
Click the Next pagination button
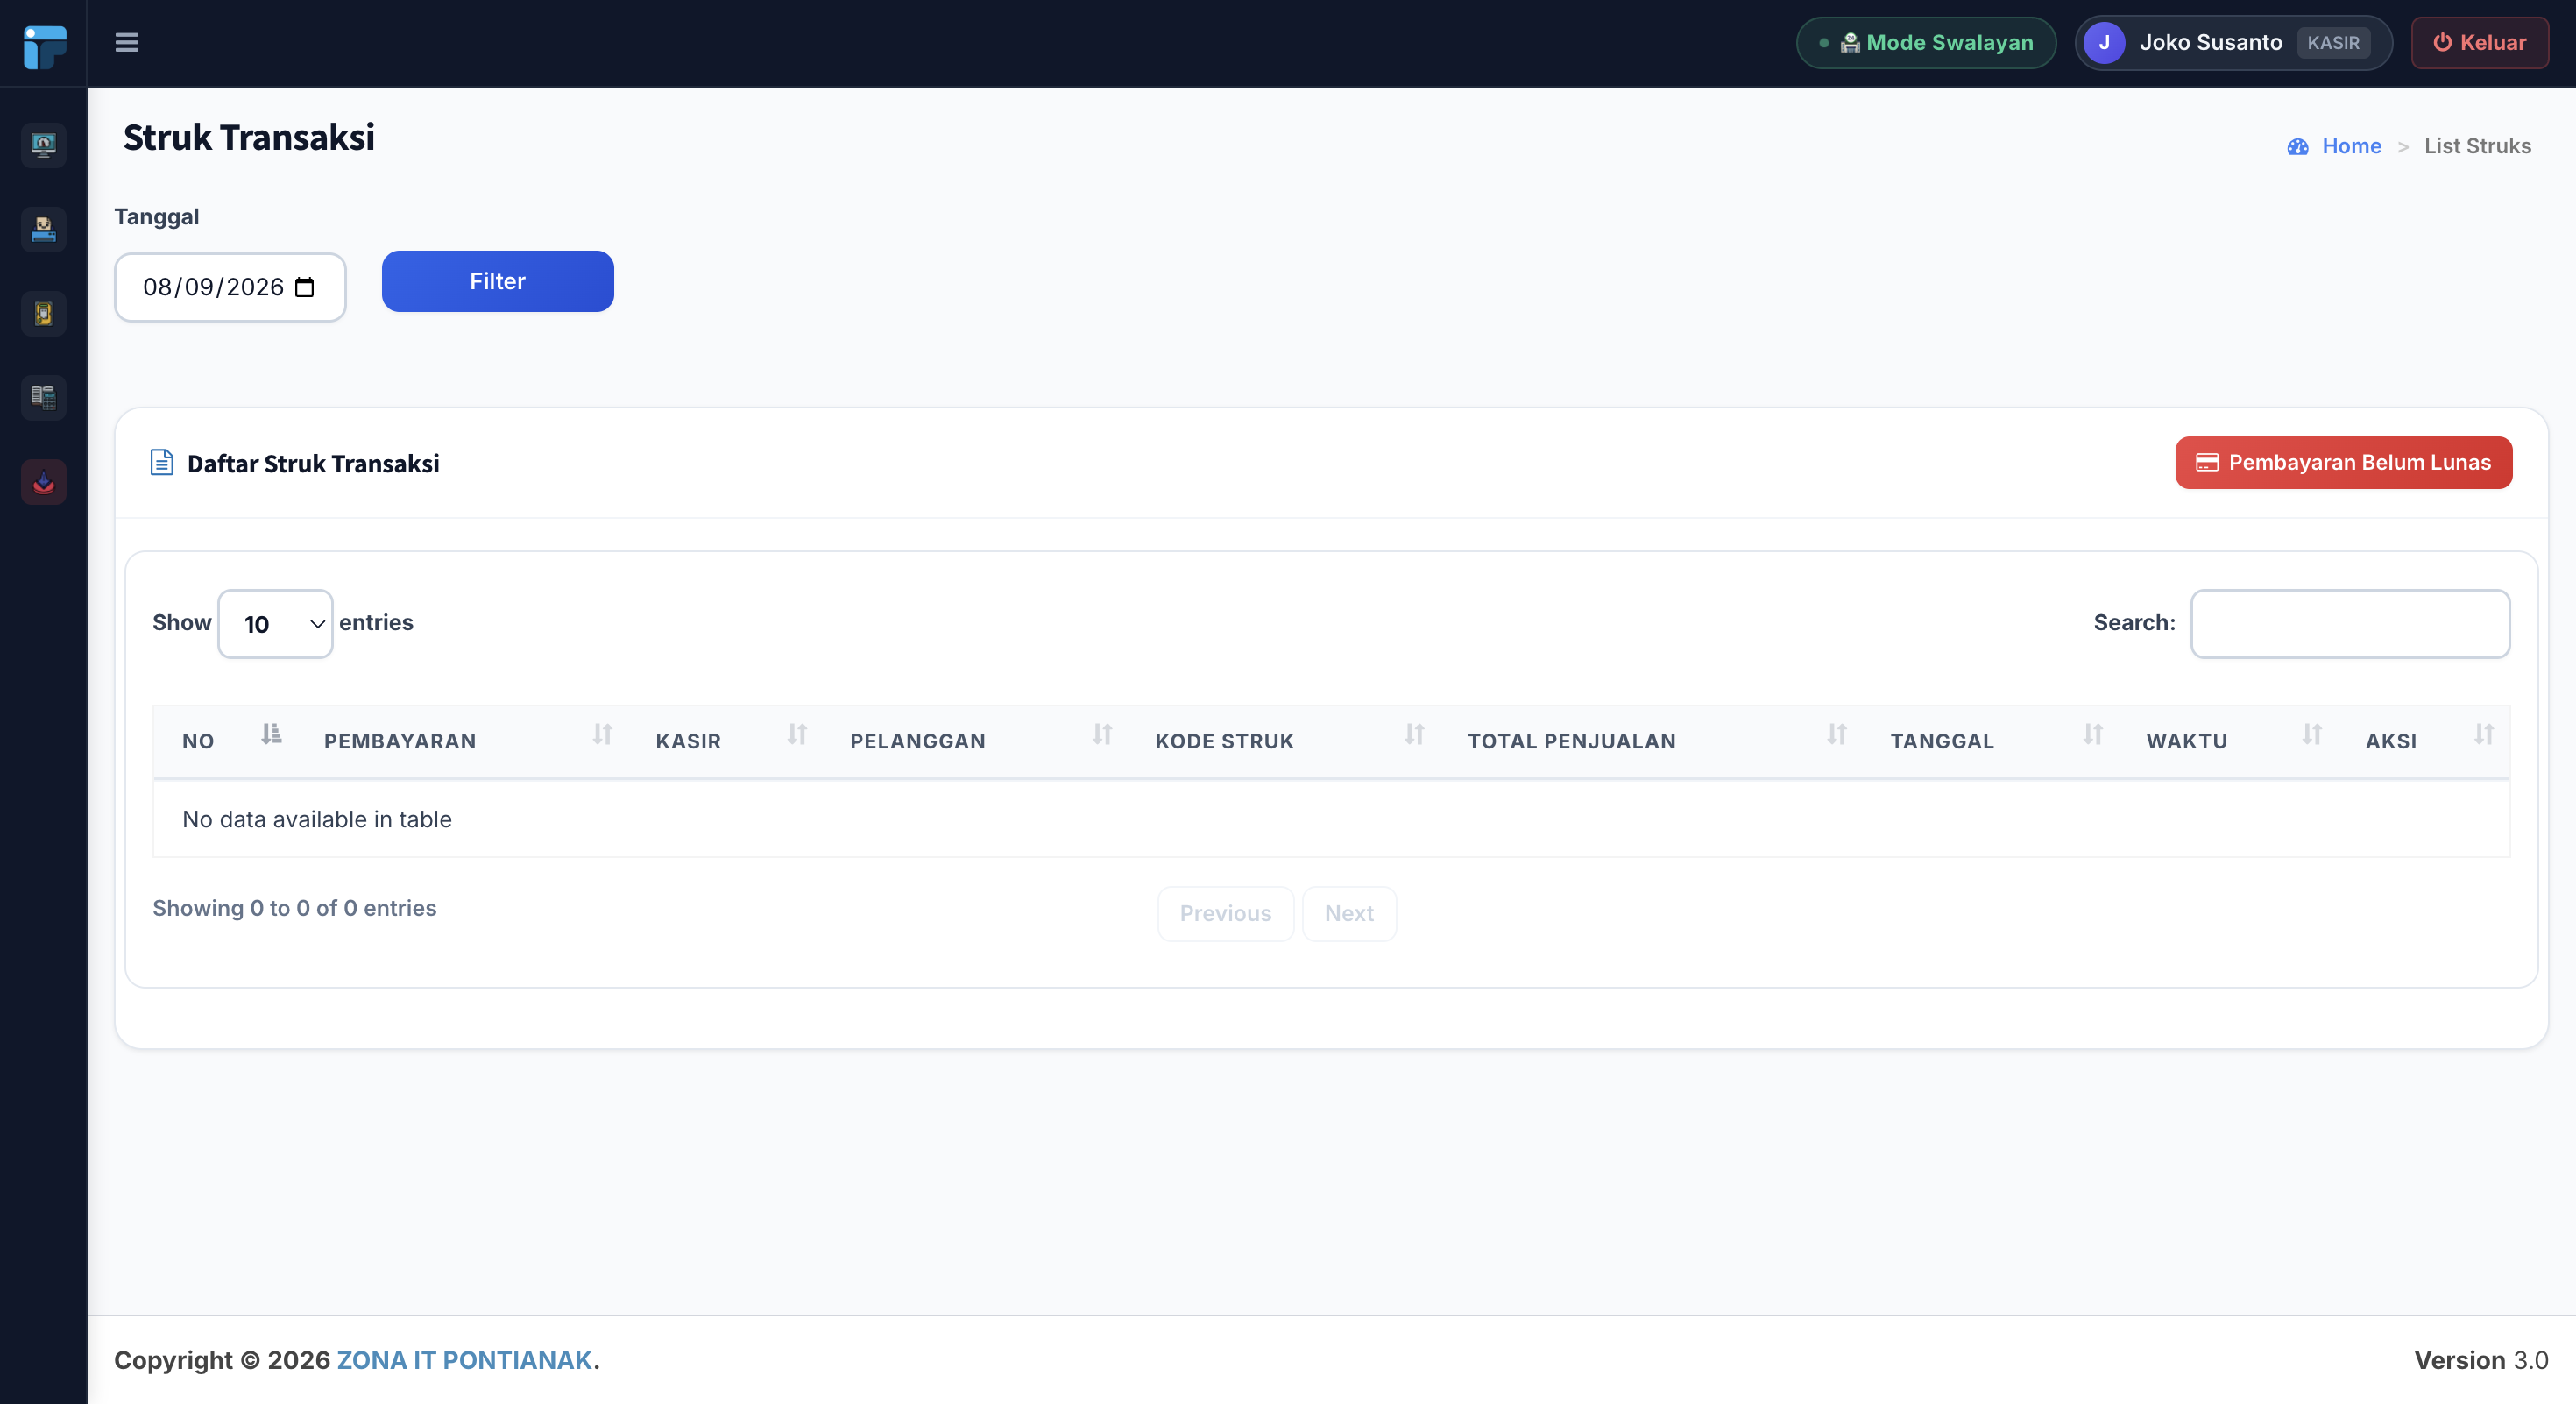(x=1349, y=913)
